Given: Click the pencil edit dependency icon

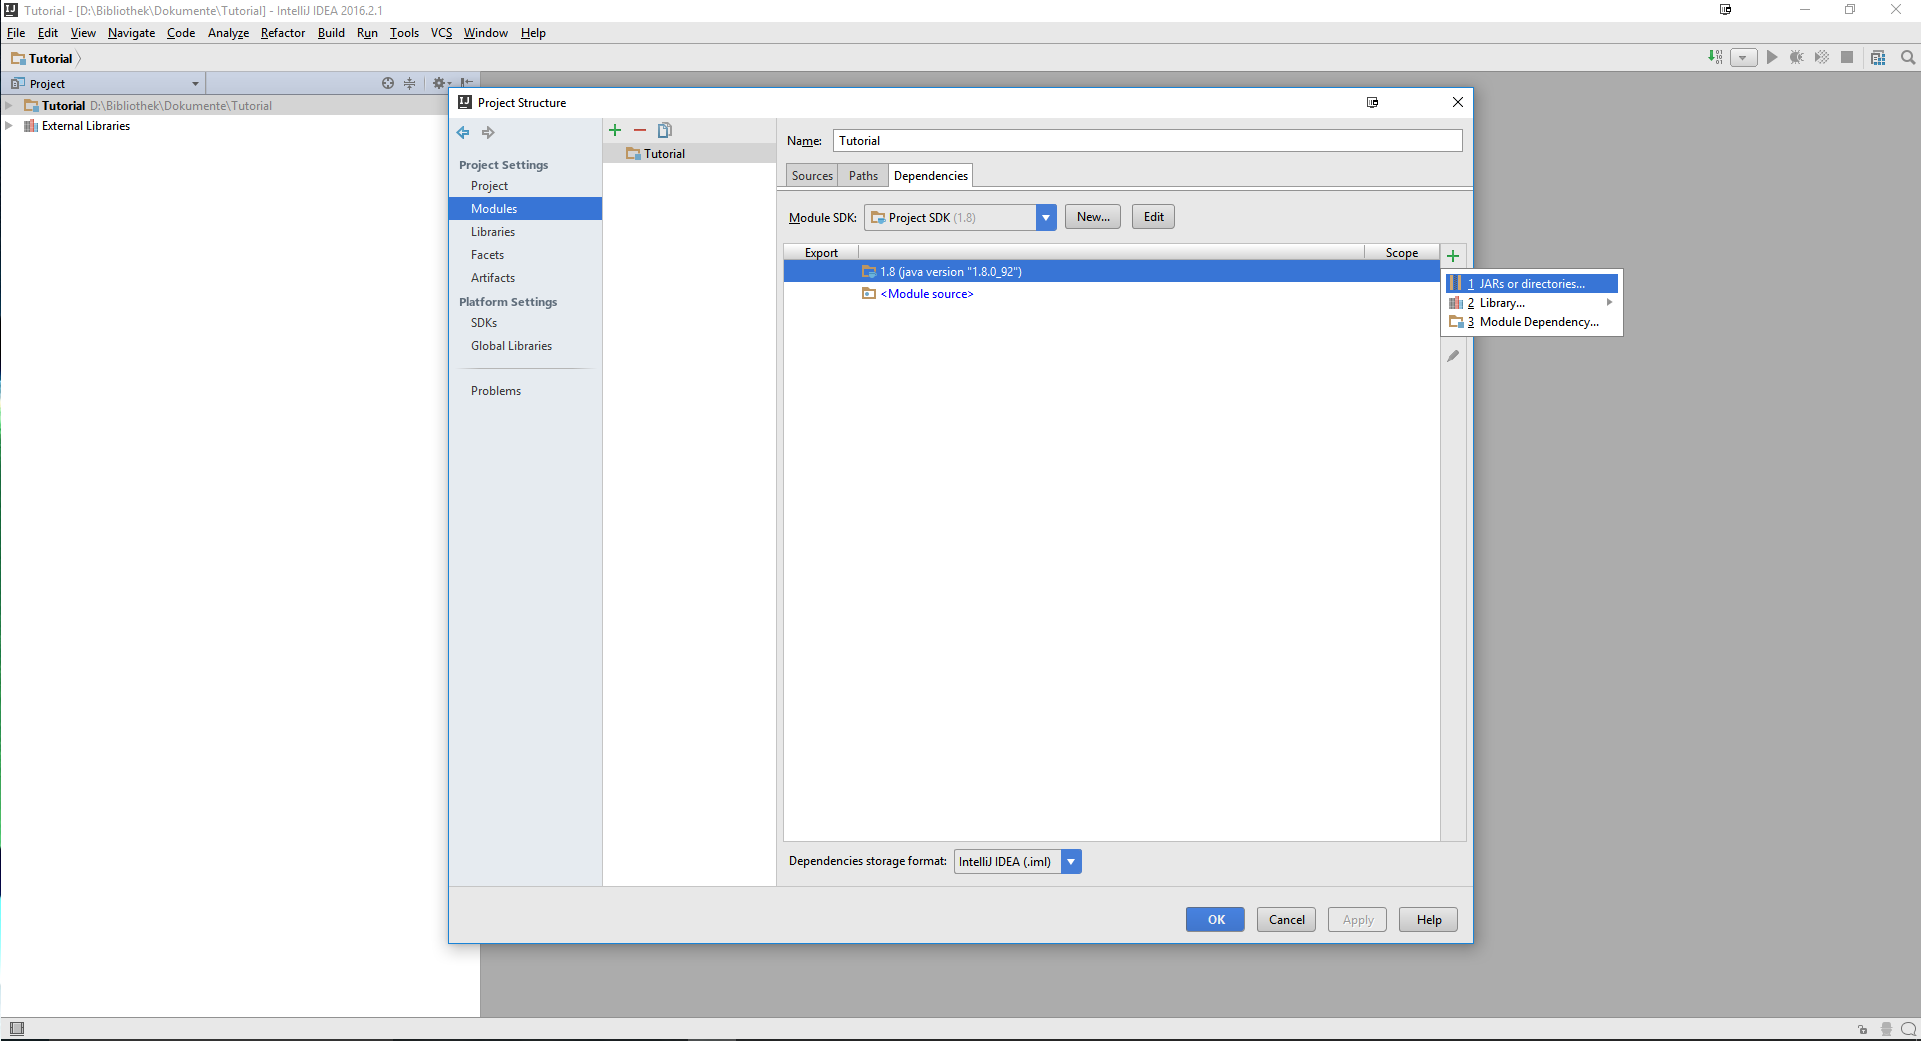Looking at the screenshot, I should (1453, 356).
